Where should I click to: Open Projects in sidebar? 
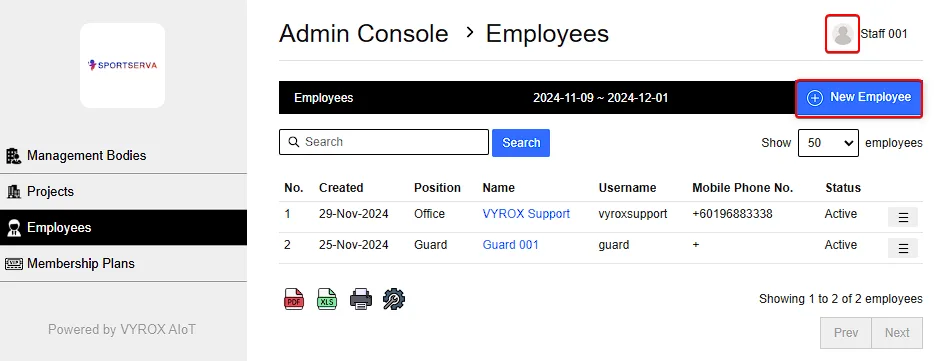124,192
